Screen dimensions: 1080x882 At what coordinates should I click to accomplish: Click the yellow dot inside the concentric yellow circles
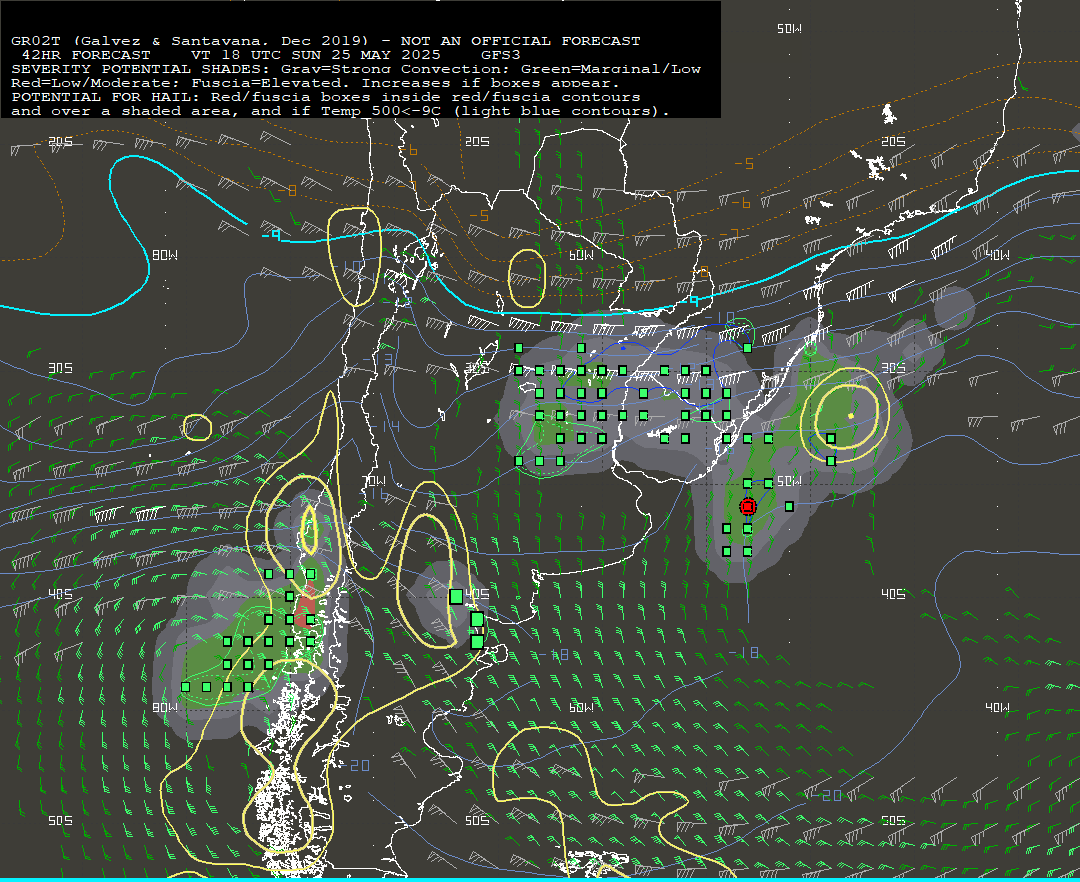[851, 416]
